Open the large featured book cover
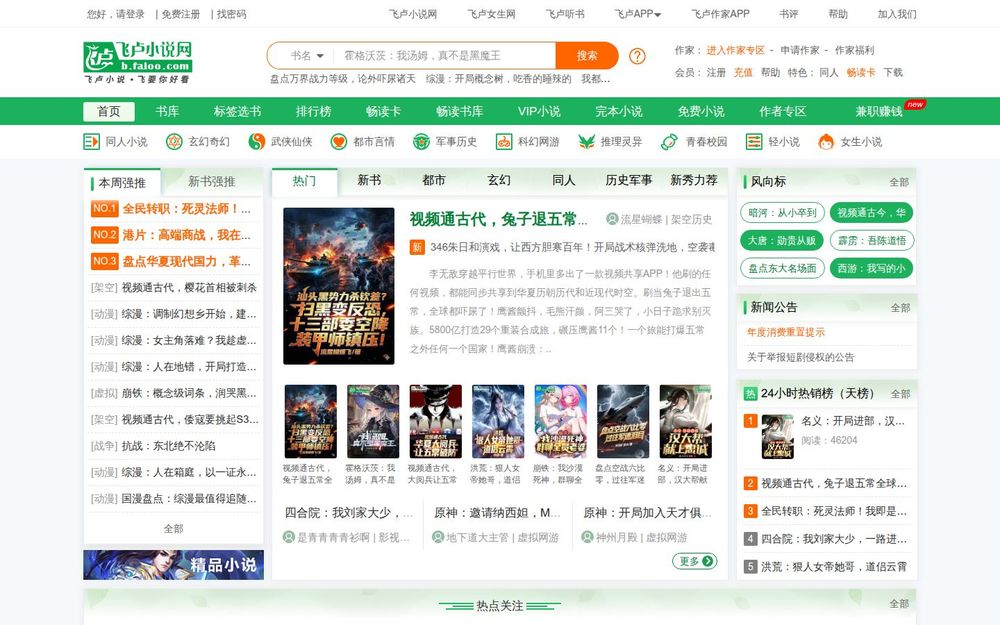This screenshot has width=1000, height=625. [x=339, y=286]
